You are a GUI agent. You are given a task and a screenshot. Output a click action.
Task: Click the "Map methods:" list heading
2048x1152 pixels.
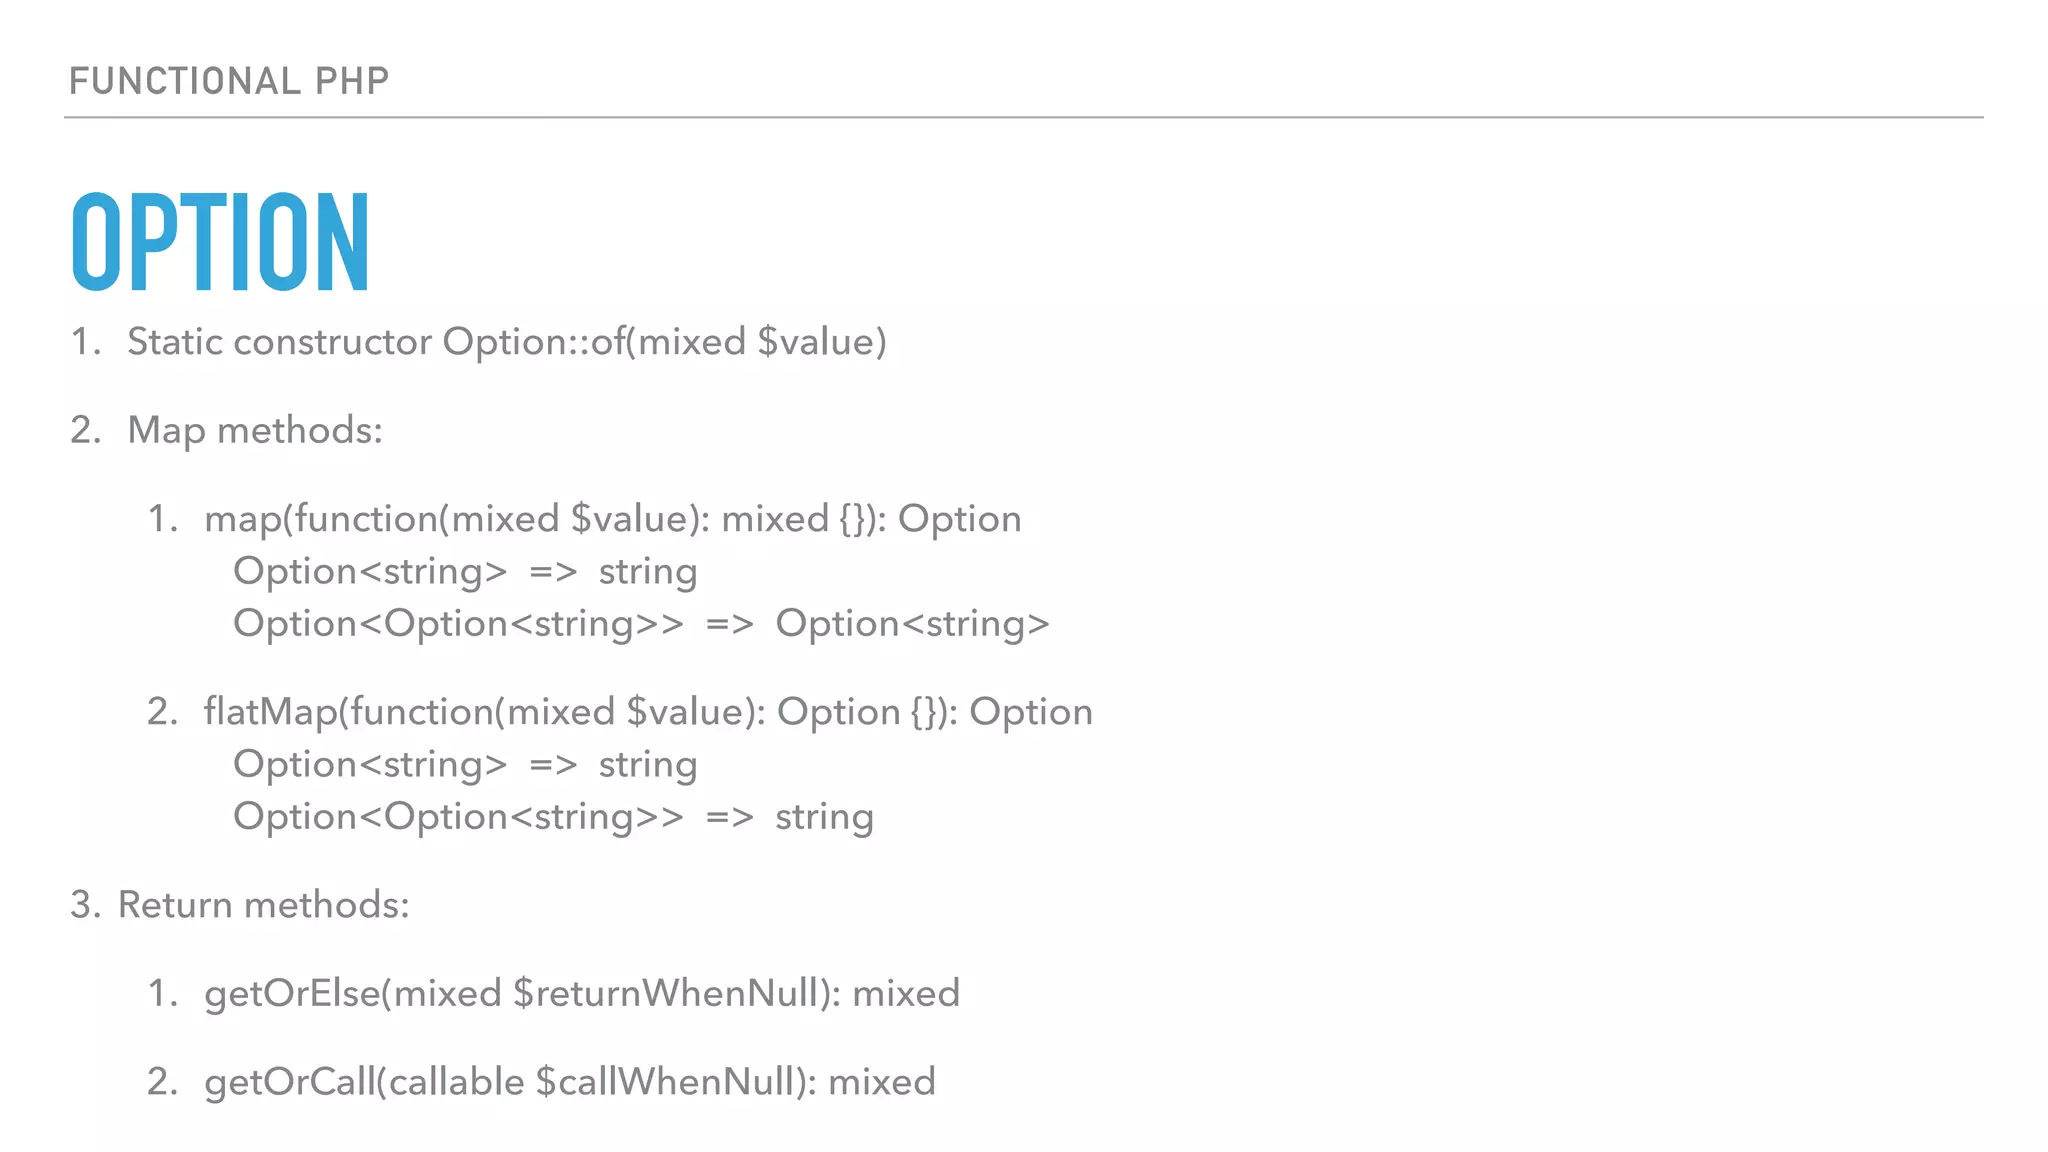pos(254,430)
